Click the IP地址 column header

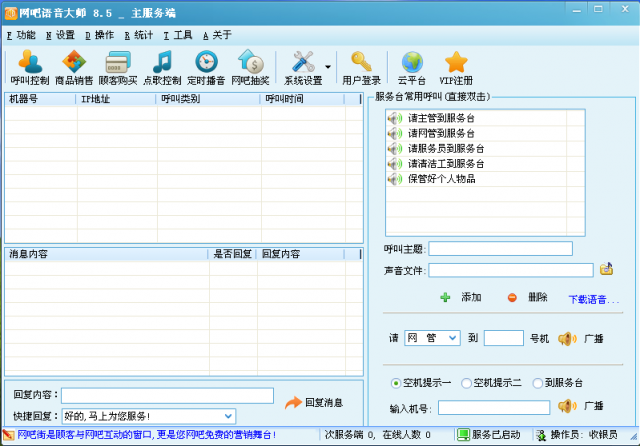[116, 99]
